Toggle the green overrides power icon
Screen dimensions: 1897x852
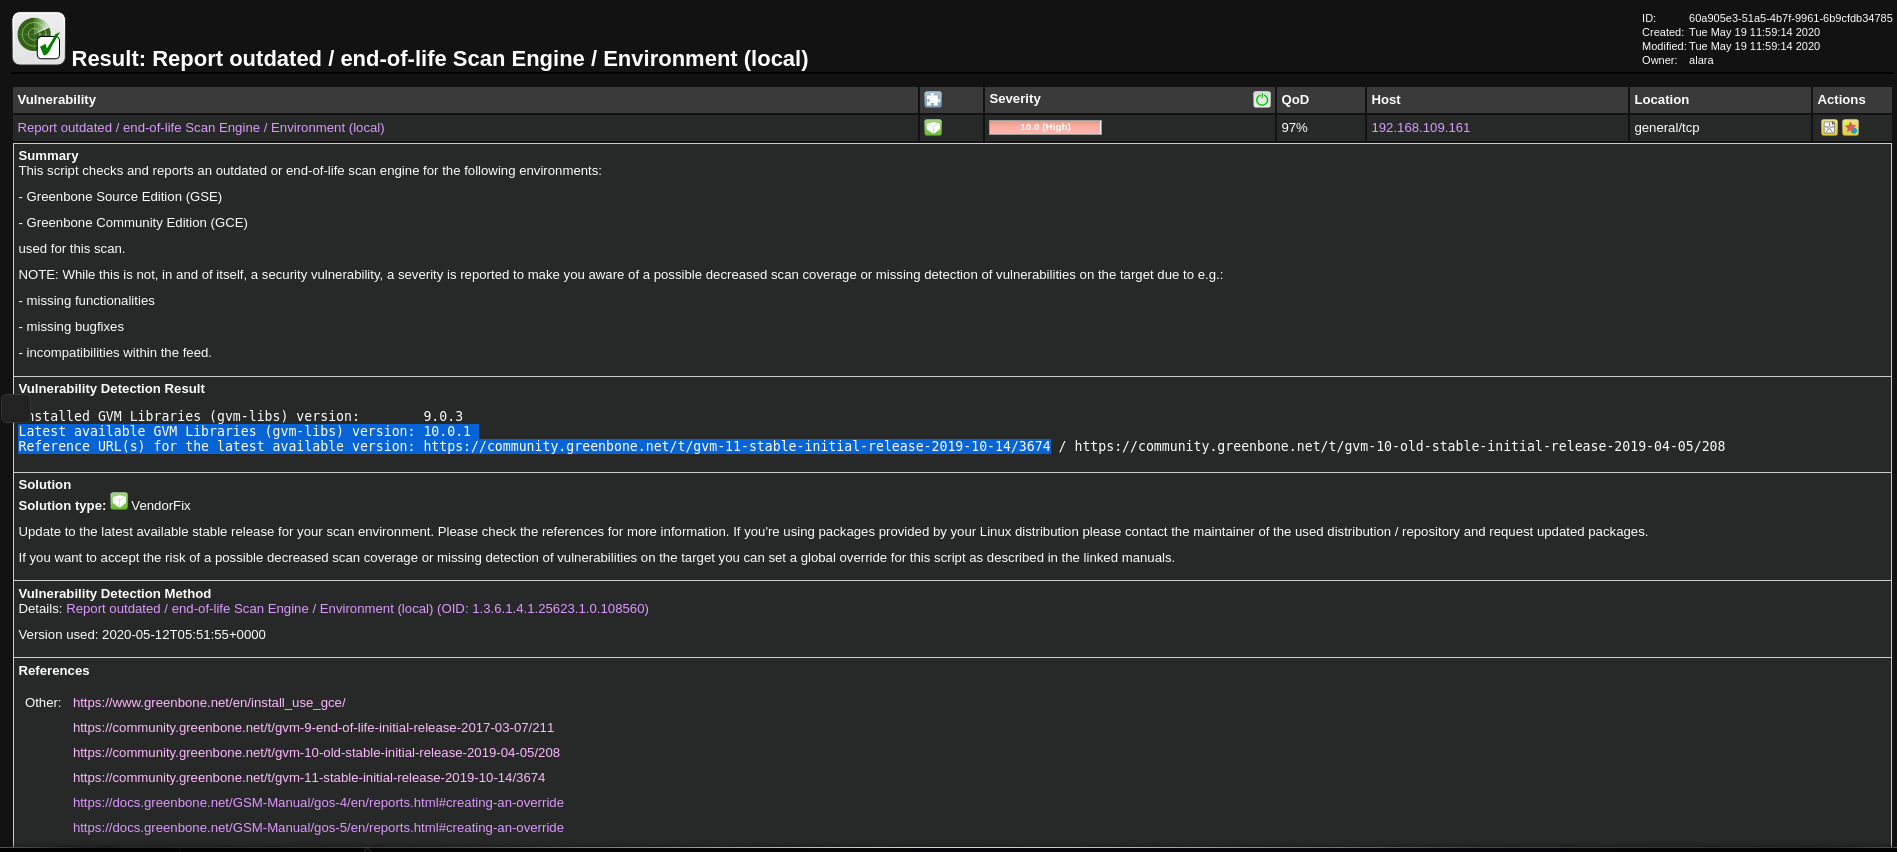coord(1261,100)
